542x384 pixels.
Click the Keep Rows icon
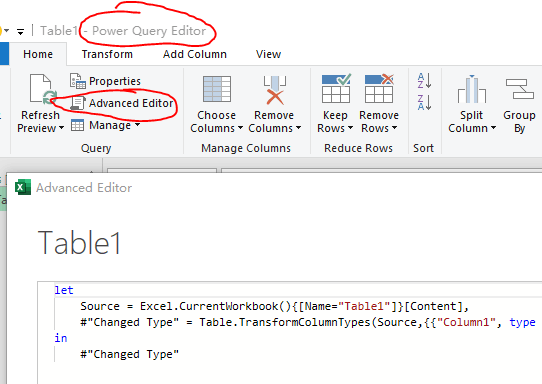coord(336,88)
